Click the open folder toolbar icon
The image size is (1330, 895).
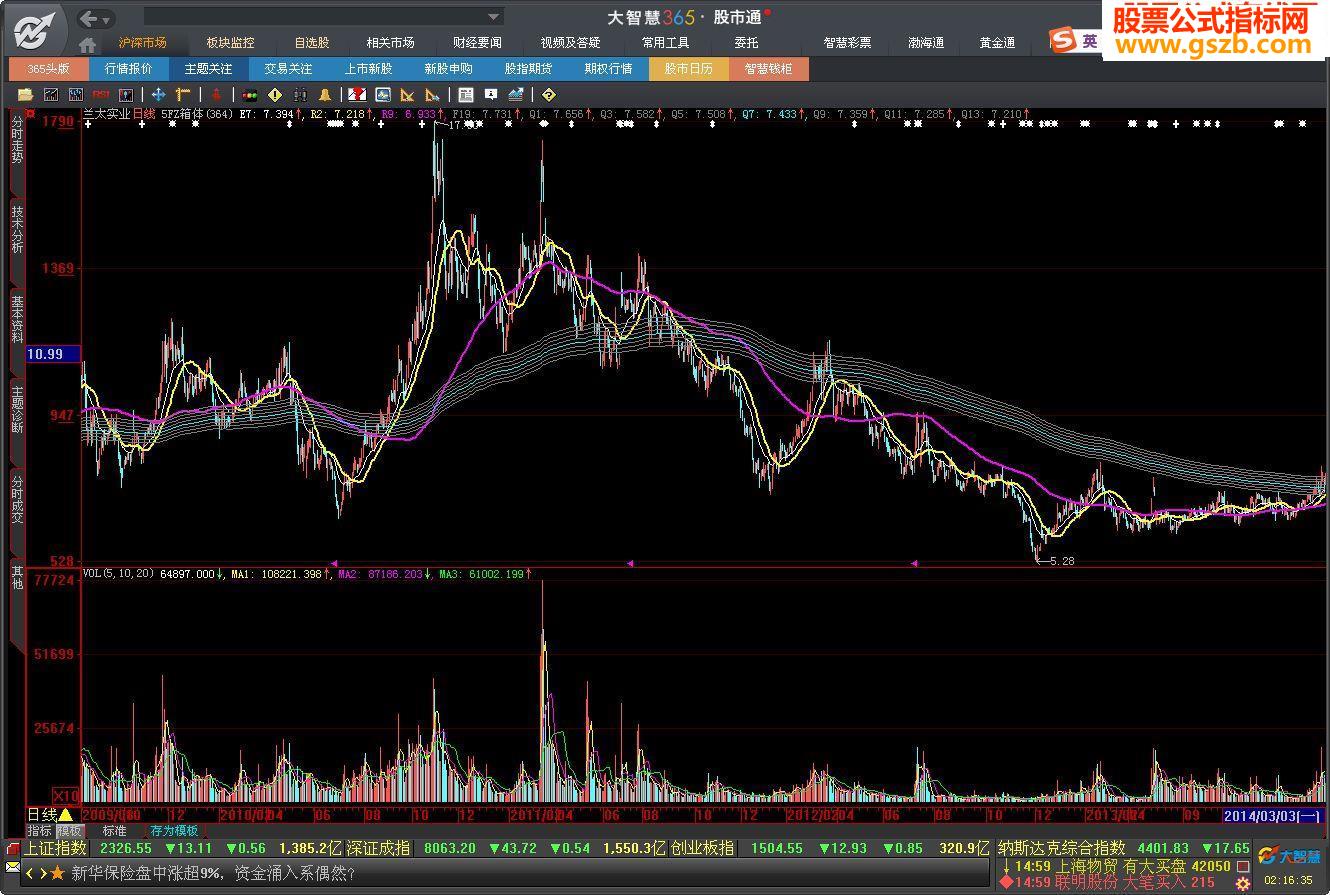click(x=26, y=95)
